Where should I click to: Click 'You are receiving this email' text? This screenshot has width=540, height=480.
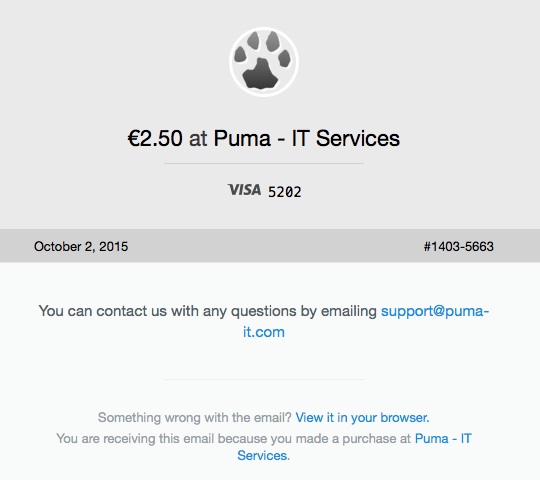pyautogui.click(x=136, y=438)
